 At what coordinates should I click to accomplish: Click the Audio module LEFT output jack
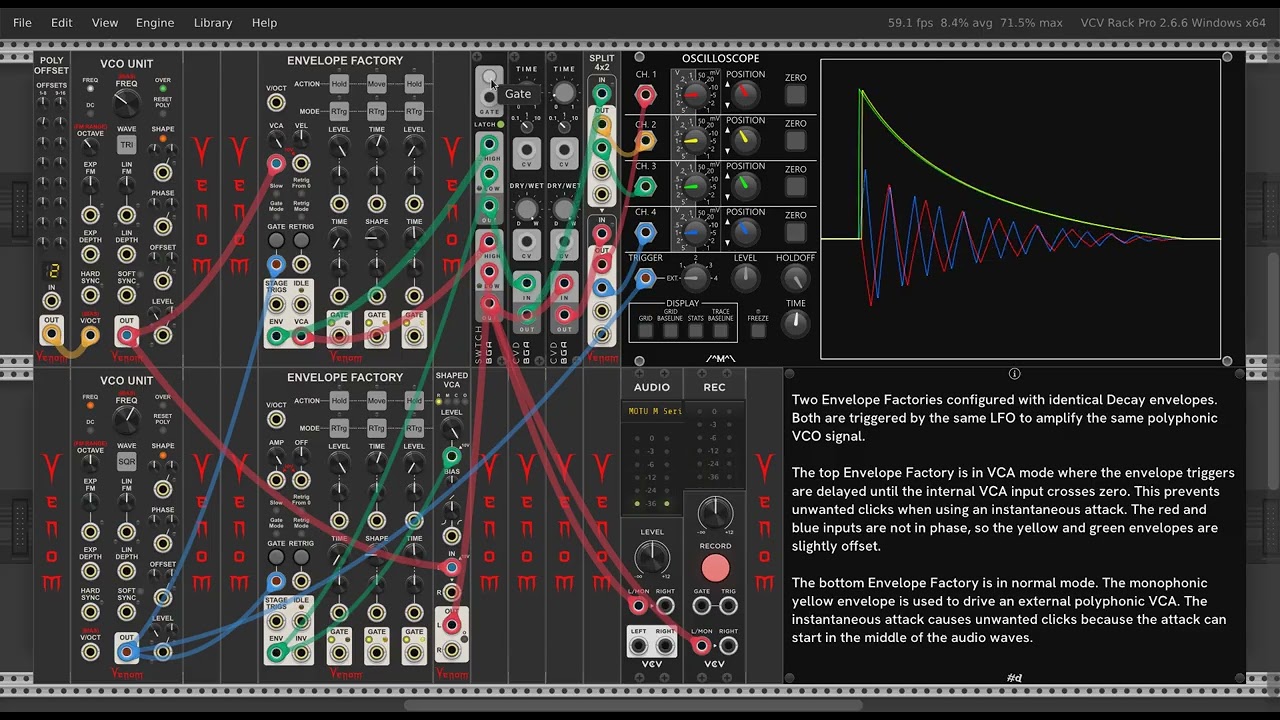[639, 646]
